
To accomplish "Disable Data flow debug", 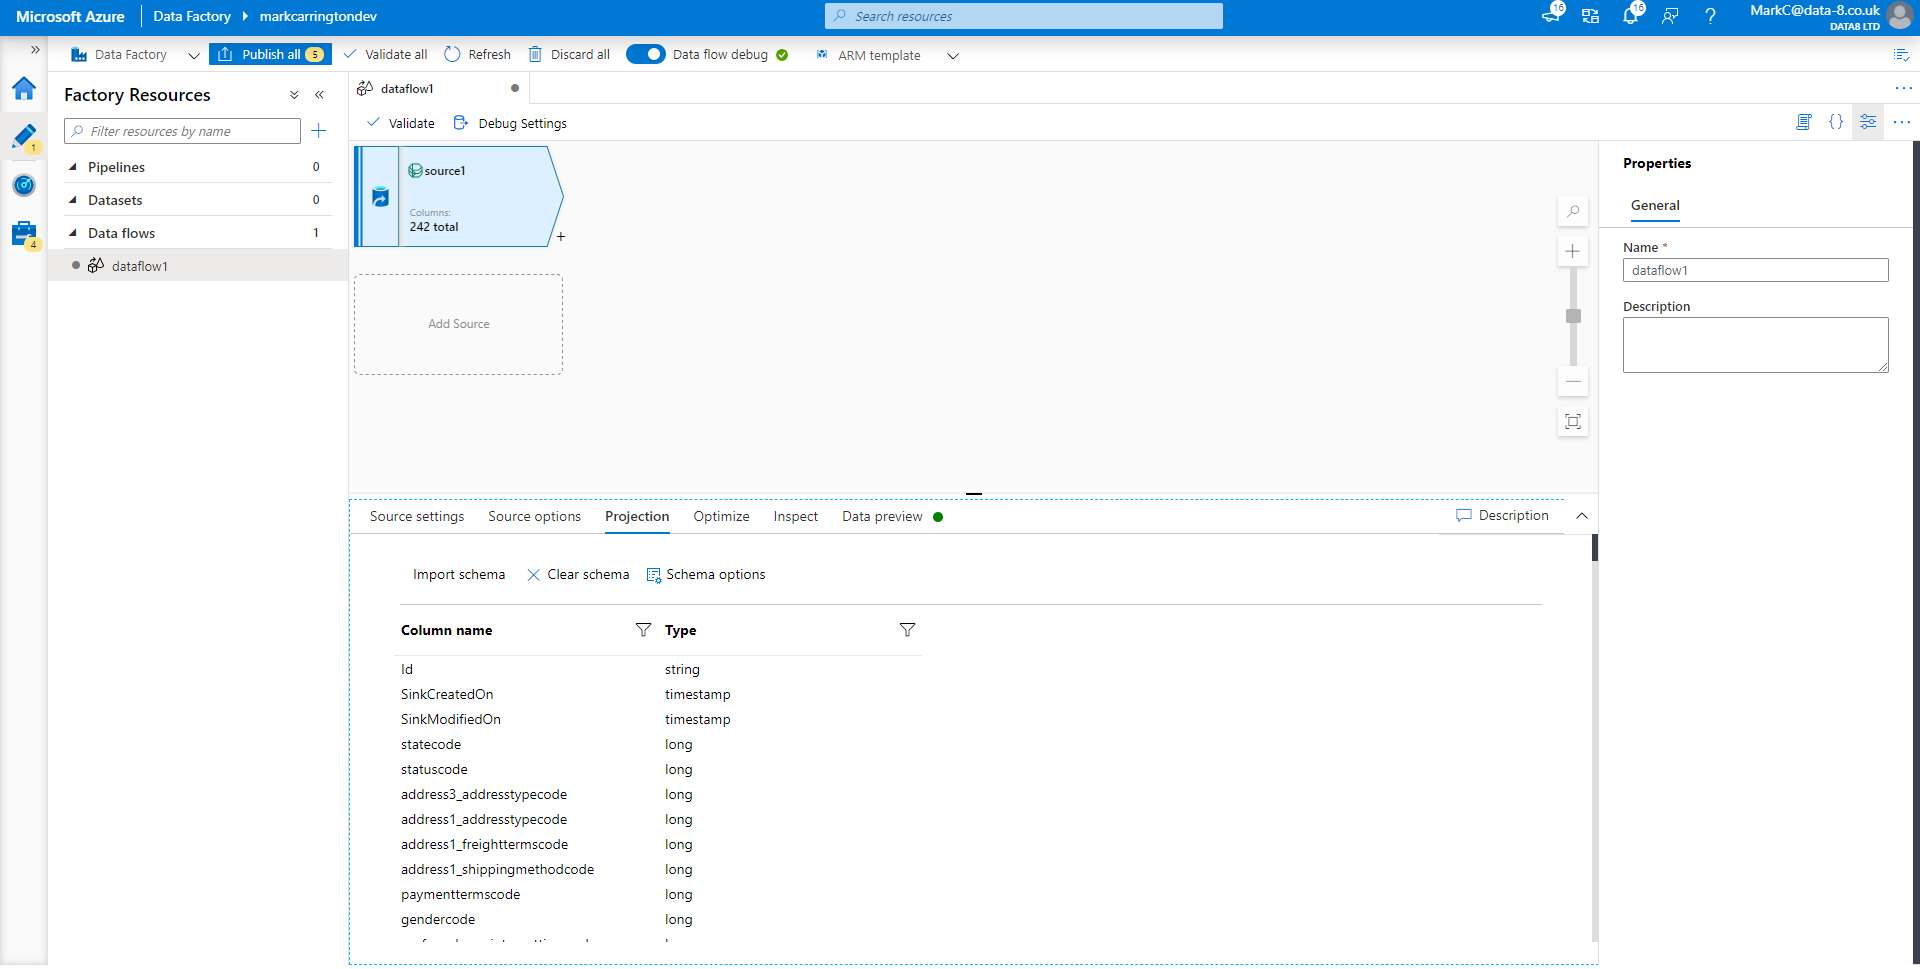I will (646, 54).
